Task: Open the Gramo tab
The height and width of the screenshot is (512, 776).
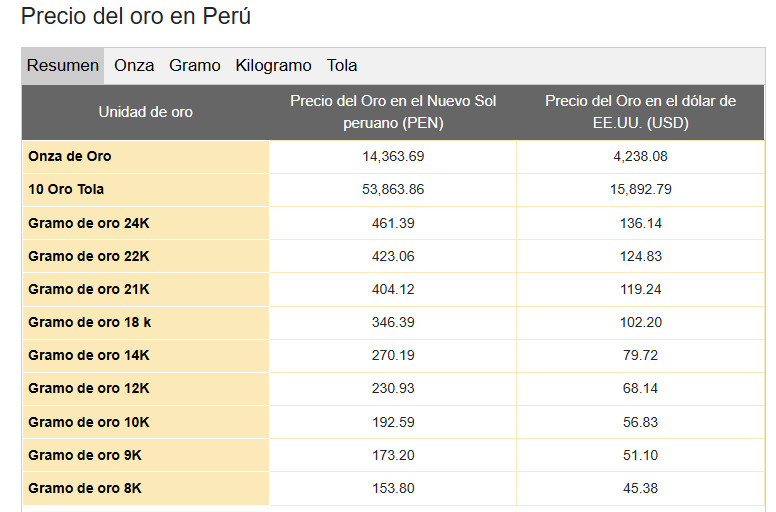Action: click(195, 66)
